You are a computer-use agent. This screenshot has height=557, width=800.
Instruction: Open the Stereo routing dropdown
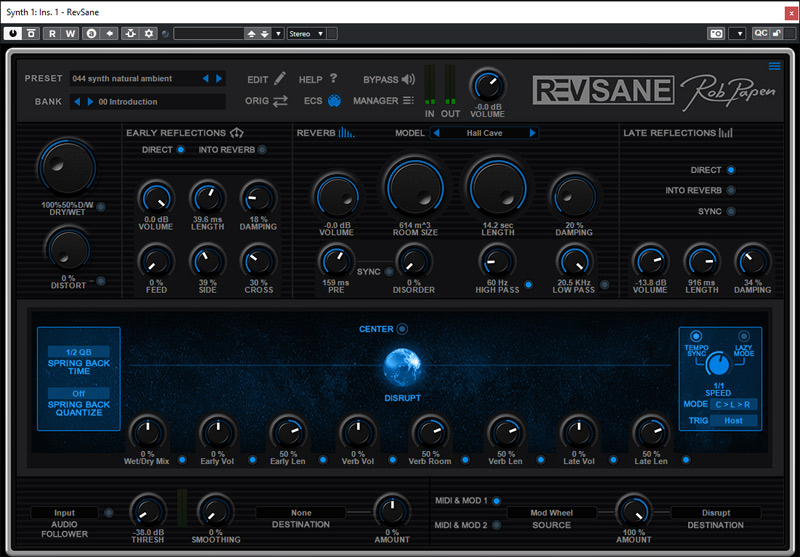click(x=307, y=33)
